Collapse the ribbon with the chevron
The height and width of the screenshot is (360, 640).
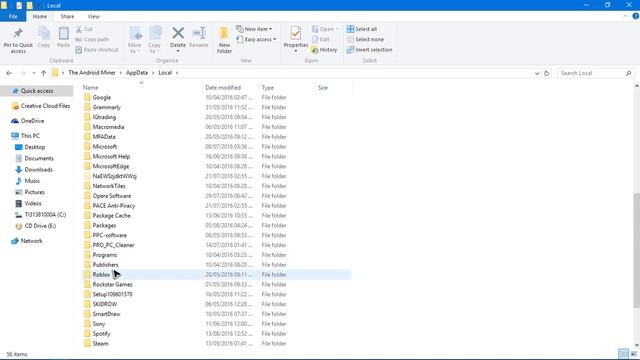click(625, 16)
